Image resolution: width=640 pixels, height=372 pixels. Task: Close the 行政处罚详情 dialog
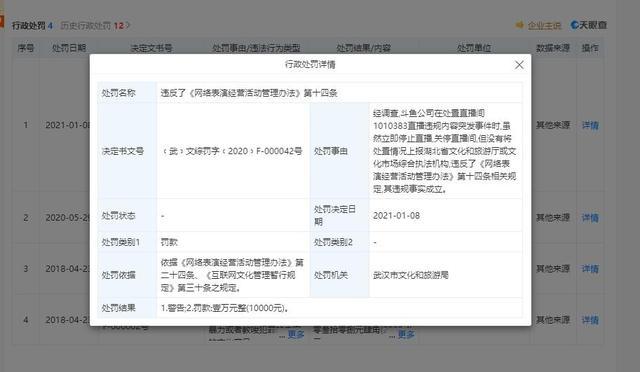[519, 65]
